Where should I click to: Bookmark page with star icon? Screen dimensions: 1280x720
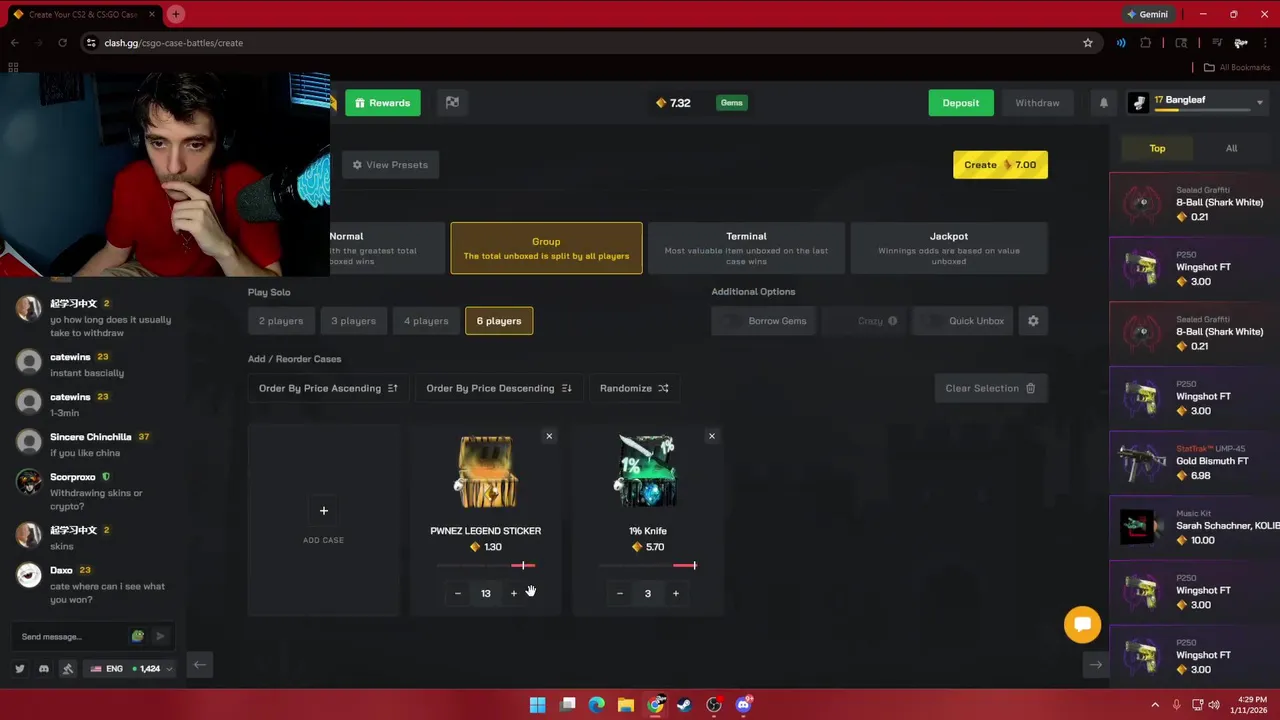tap(1088, 43)
